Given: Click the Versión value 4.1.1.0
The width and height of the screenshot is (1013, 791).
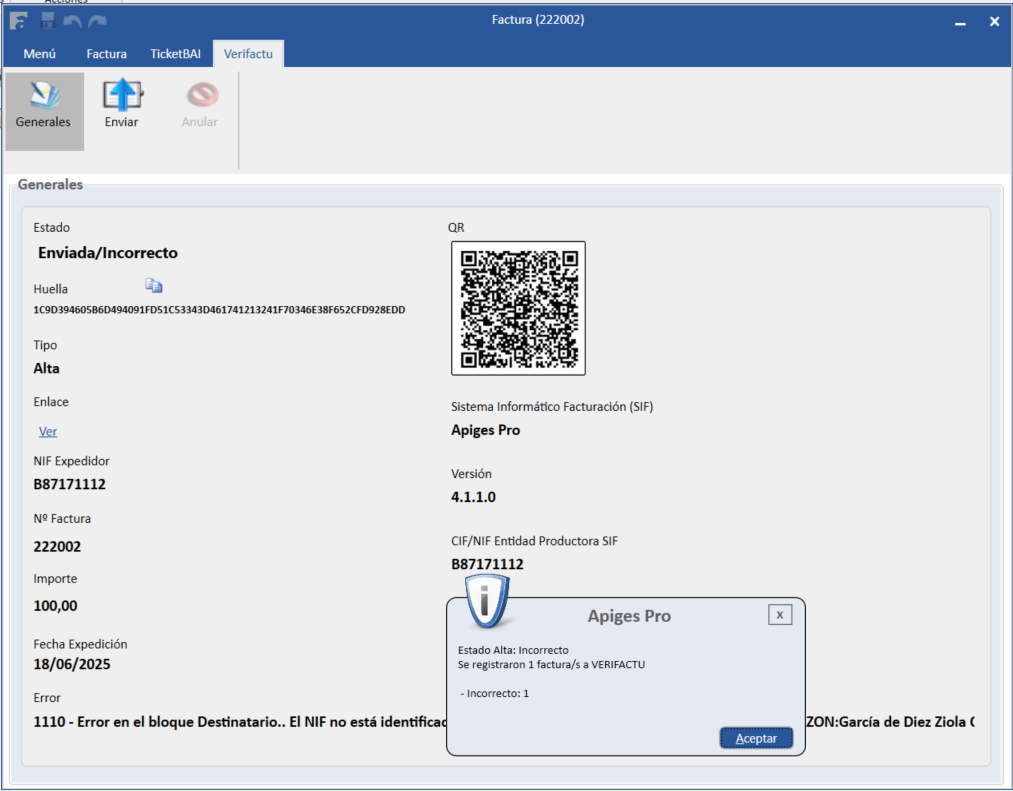Looking at the screenshot, I should coord(474,497).
